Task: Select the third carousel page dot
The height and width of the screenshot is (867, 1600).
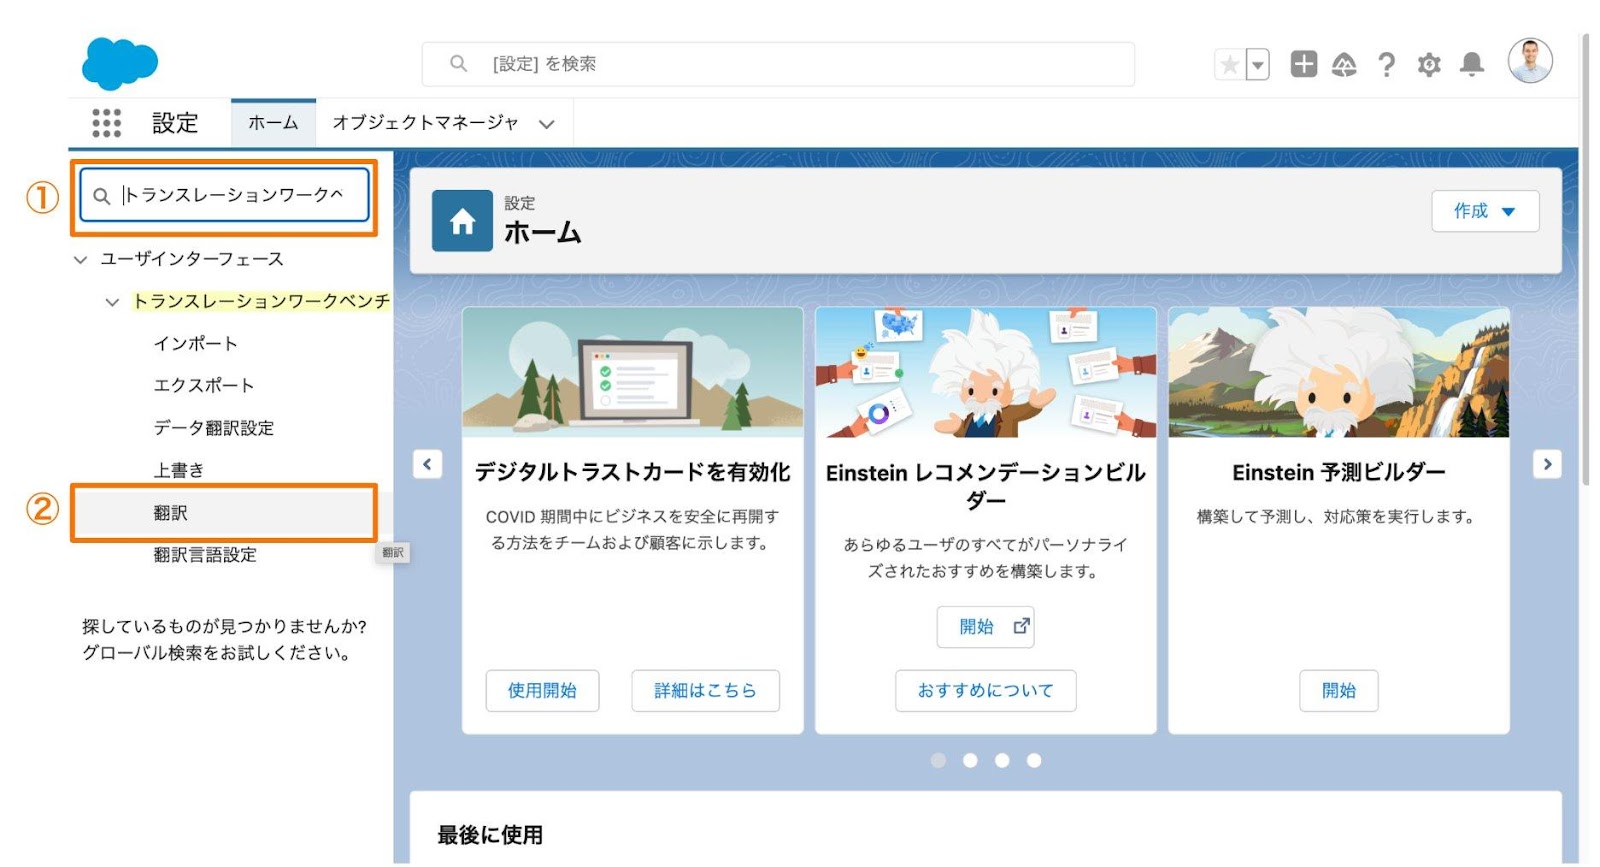Action: [x=1002, y=761]
